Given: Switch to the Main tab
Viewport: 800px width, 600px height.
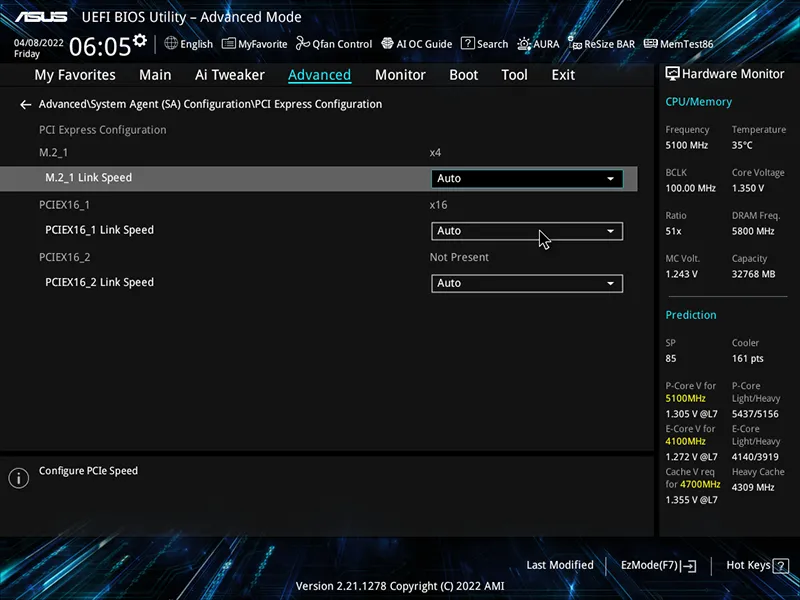Looking at the screenshot, I should click(155, 75).
